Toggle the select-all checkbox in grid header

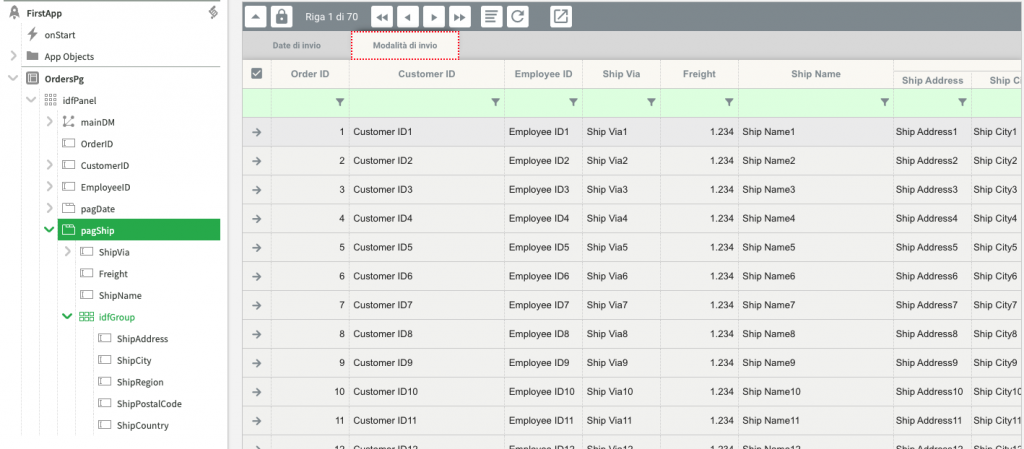[x=257, y=74]
